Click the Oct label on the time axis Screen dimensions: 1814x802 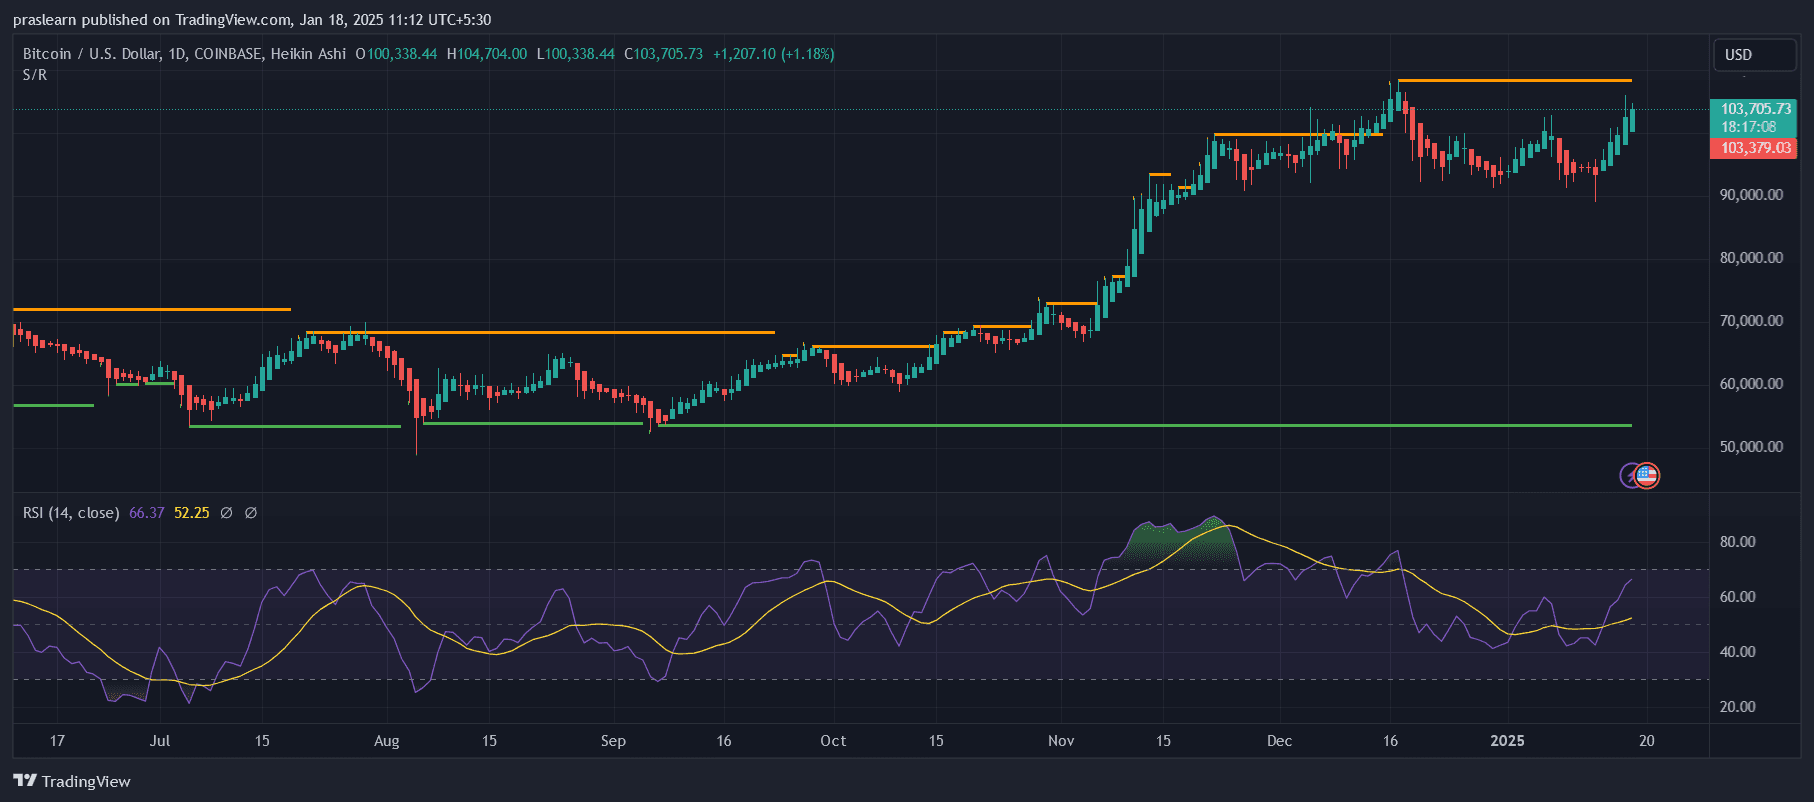[833, 741]
